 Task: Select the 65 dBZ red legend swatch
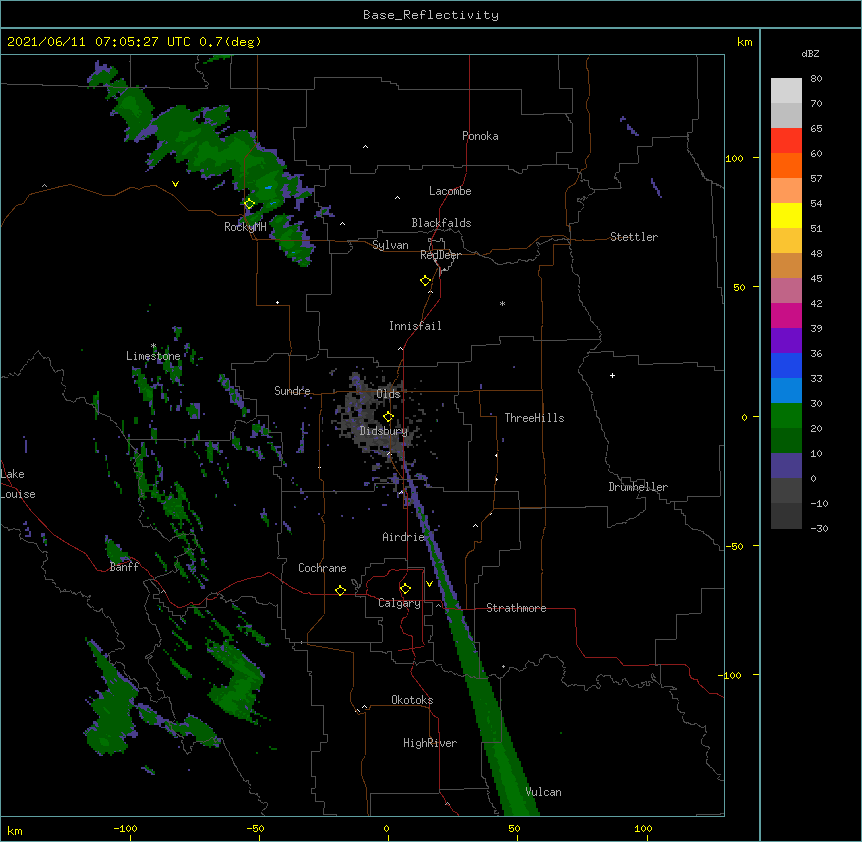(786, 141)
